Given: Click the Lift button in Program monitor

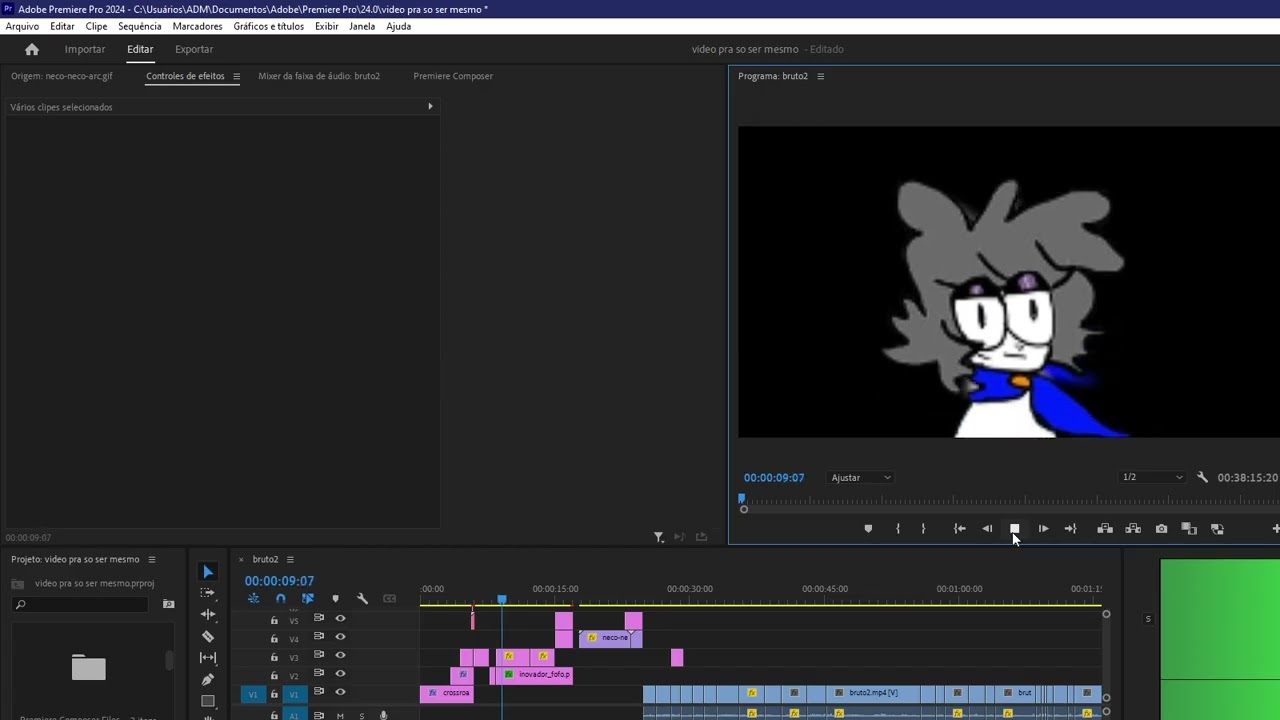Looking at the screenshot, I should pyautogui.click(x=1105, y=529).
